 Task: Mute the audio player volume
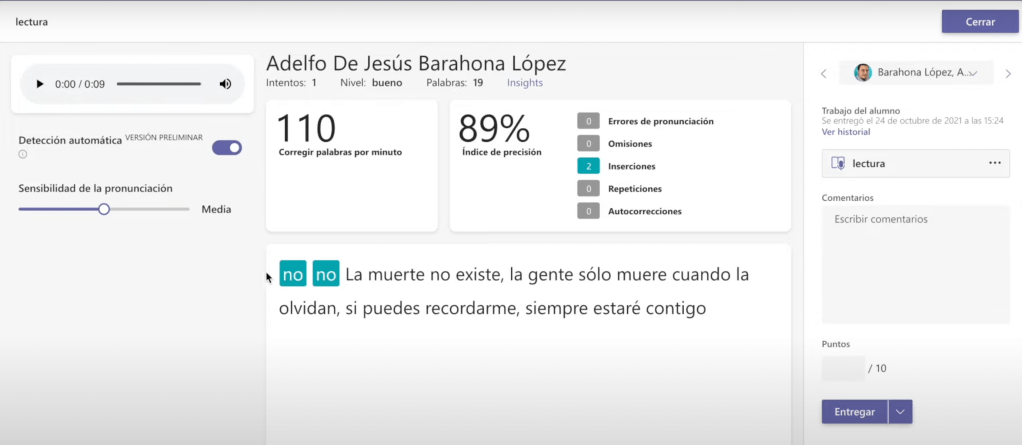(x=225, y=84)
